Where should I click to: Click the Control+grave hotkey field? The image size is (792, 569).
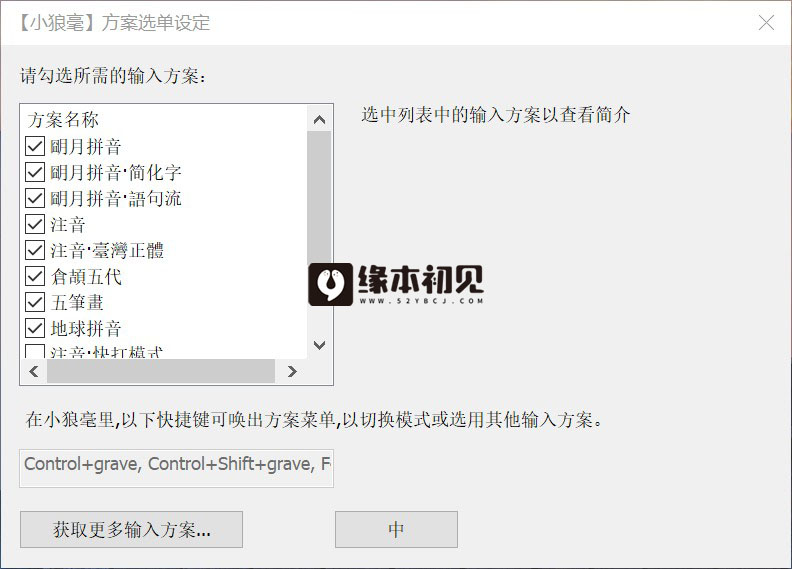click(176, 469)
